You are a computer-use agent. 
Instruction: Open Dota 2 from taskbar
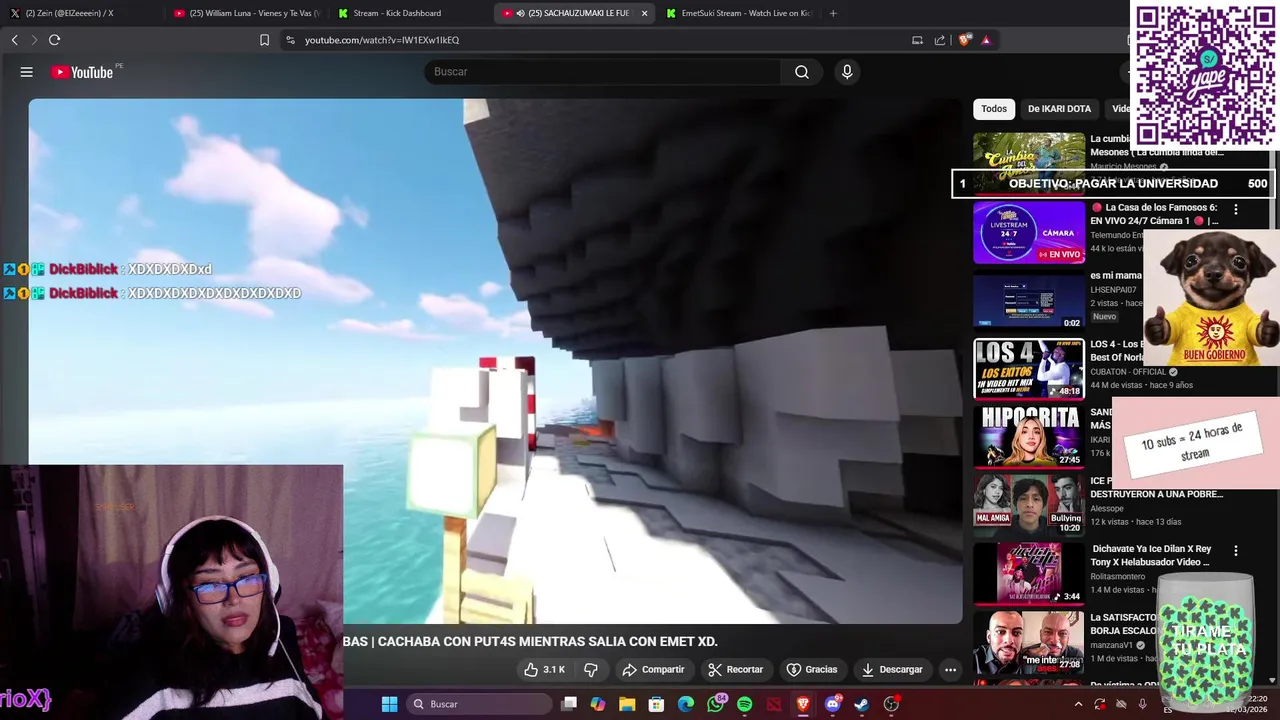click(x=774, y=704)
